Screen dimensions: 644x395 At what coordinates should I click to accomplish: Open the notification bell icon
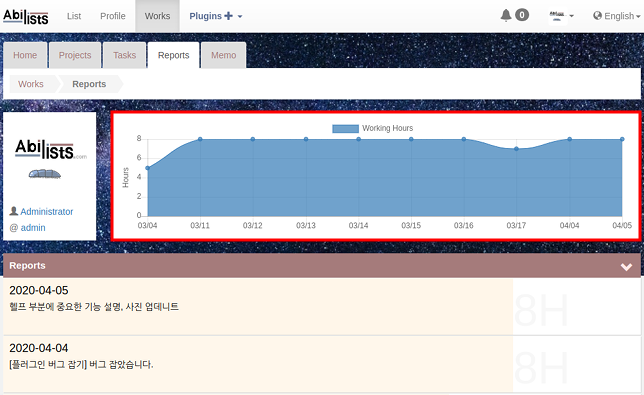506,16
